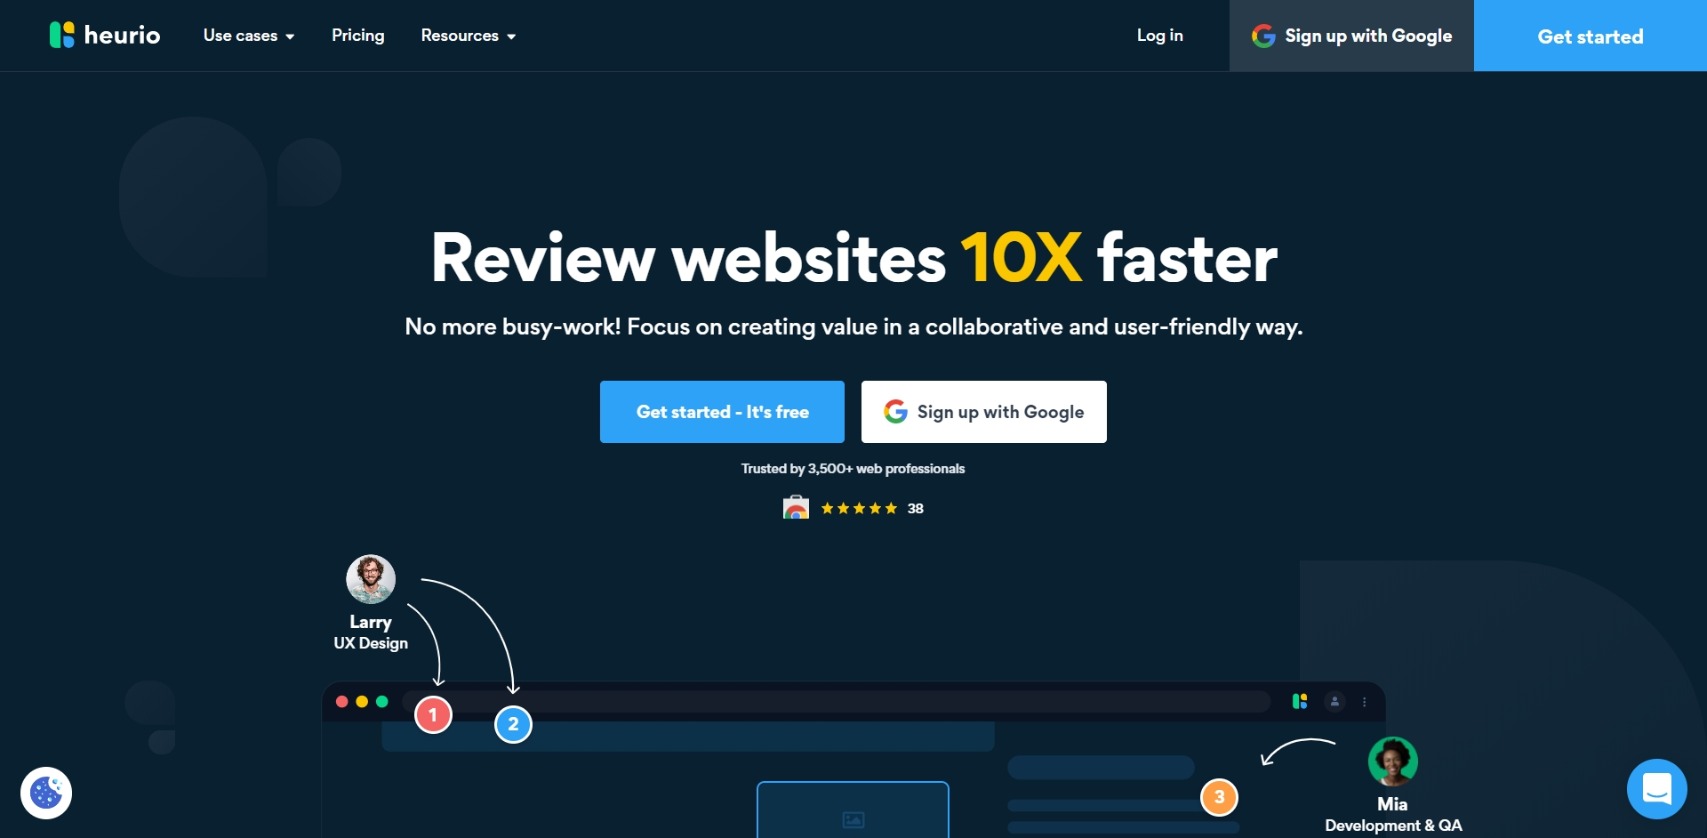The image size is (1707, 838).
Task: Open cookie preferences icon
Action: (x=46, y=793)
